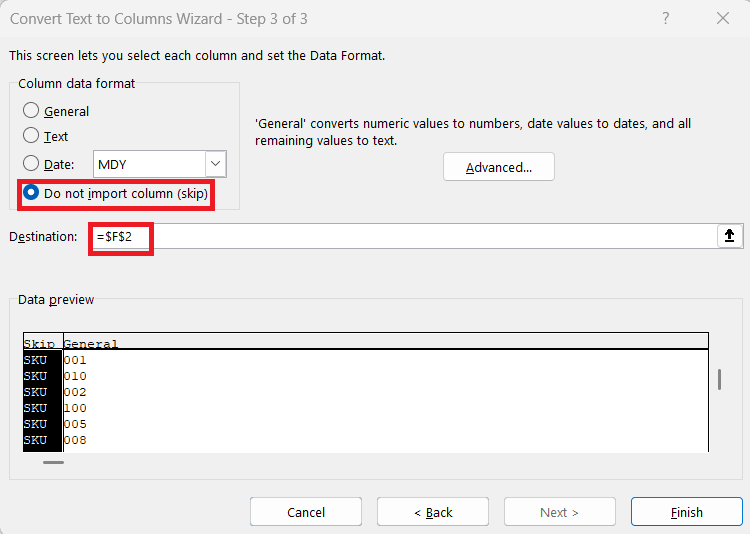Click preview value 010

click(75, 376)
